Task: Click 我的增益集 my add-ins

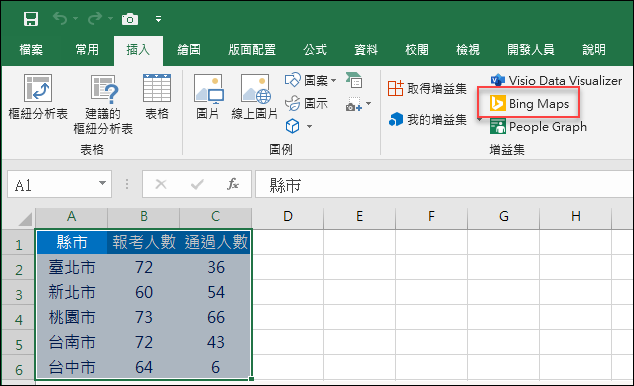Action: pos(428,120)
